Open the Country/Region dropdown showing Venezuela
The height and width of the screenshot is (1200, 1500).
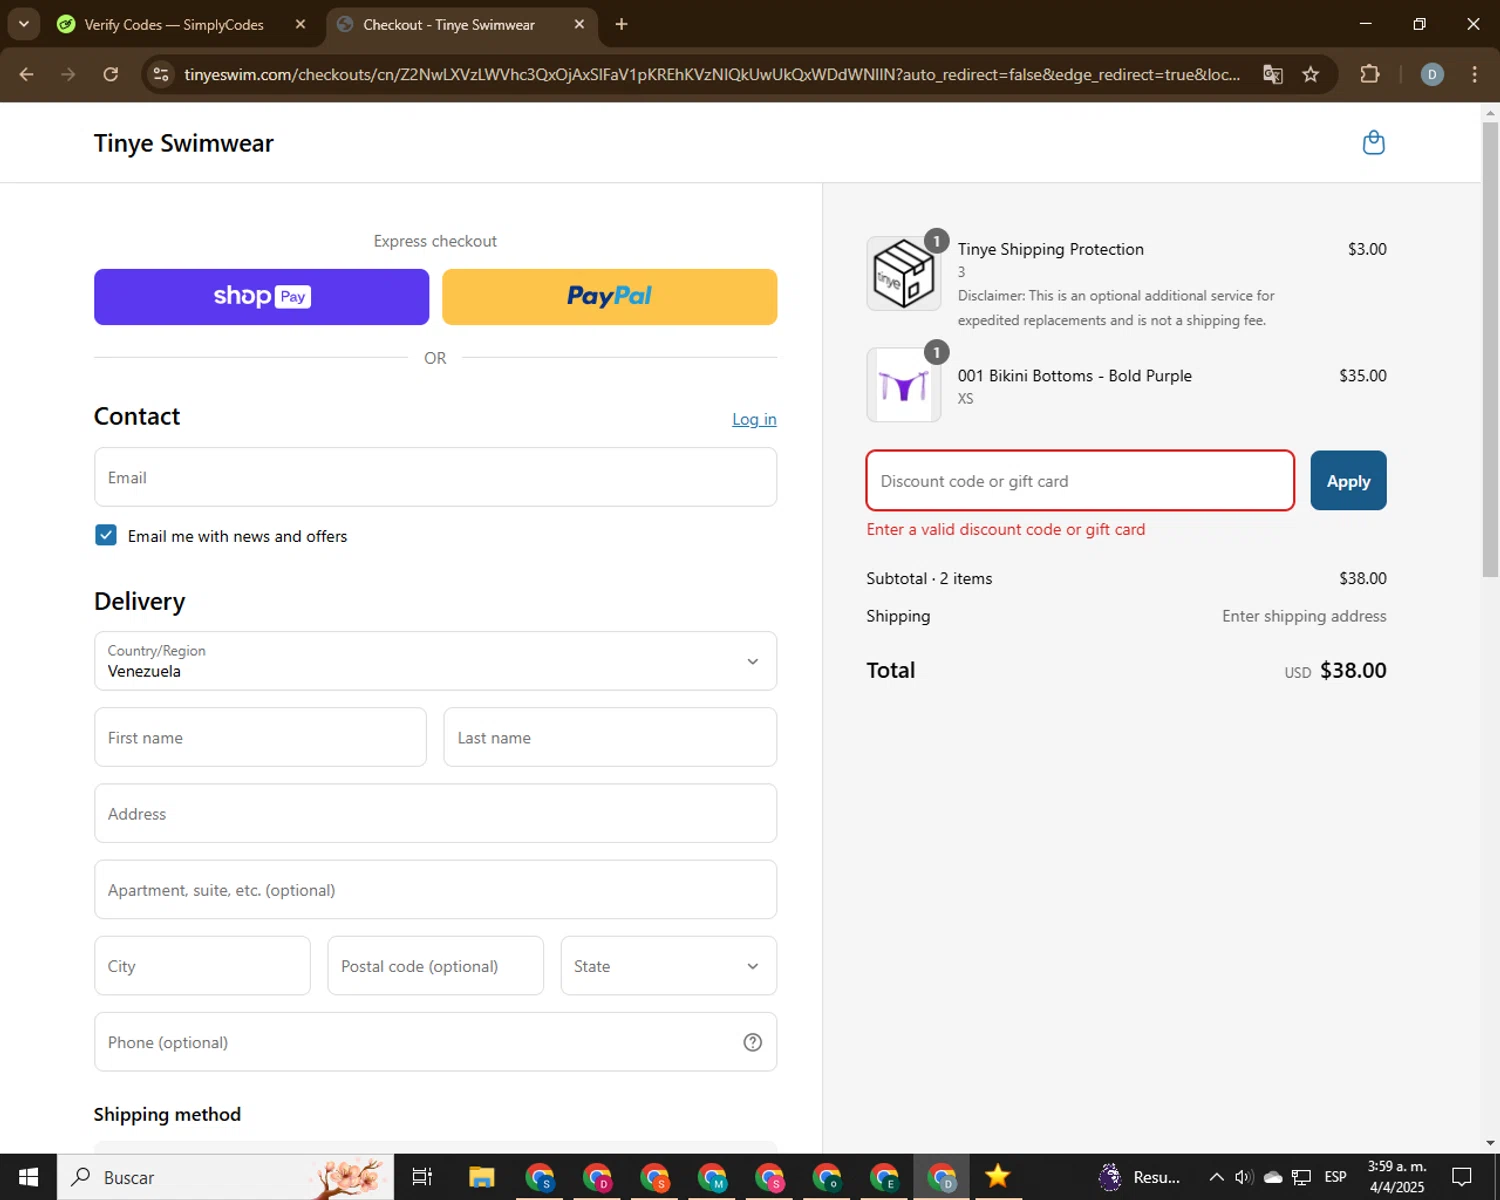(435, 661)
